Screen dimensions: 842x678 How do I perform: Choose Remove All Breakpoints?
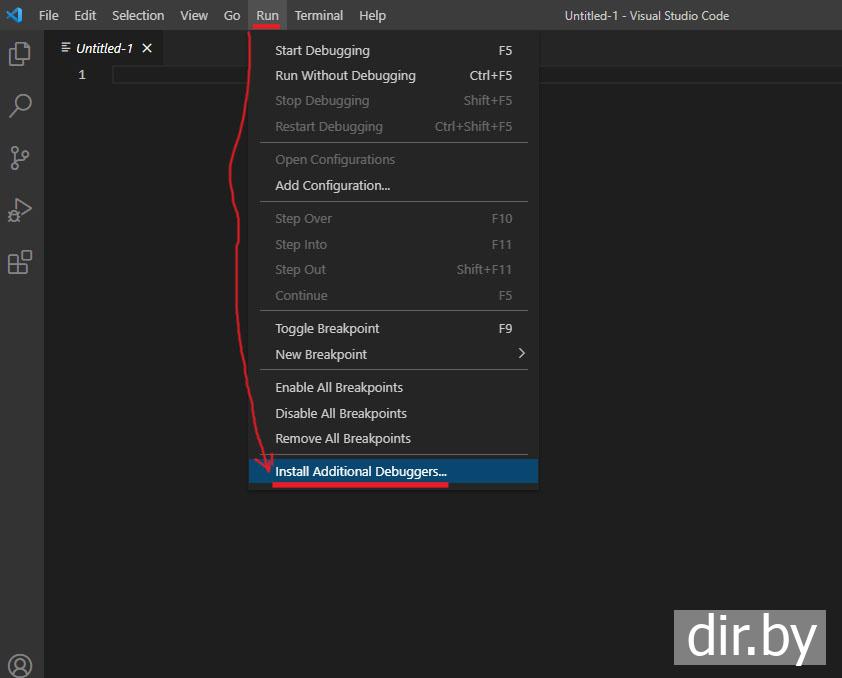(343, 438)
